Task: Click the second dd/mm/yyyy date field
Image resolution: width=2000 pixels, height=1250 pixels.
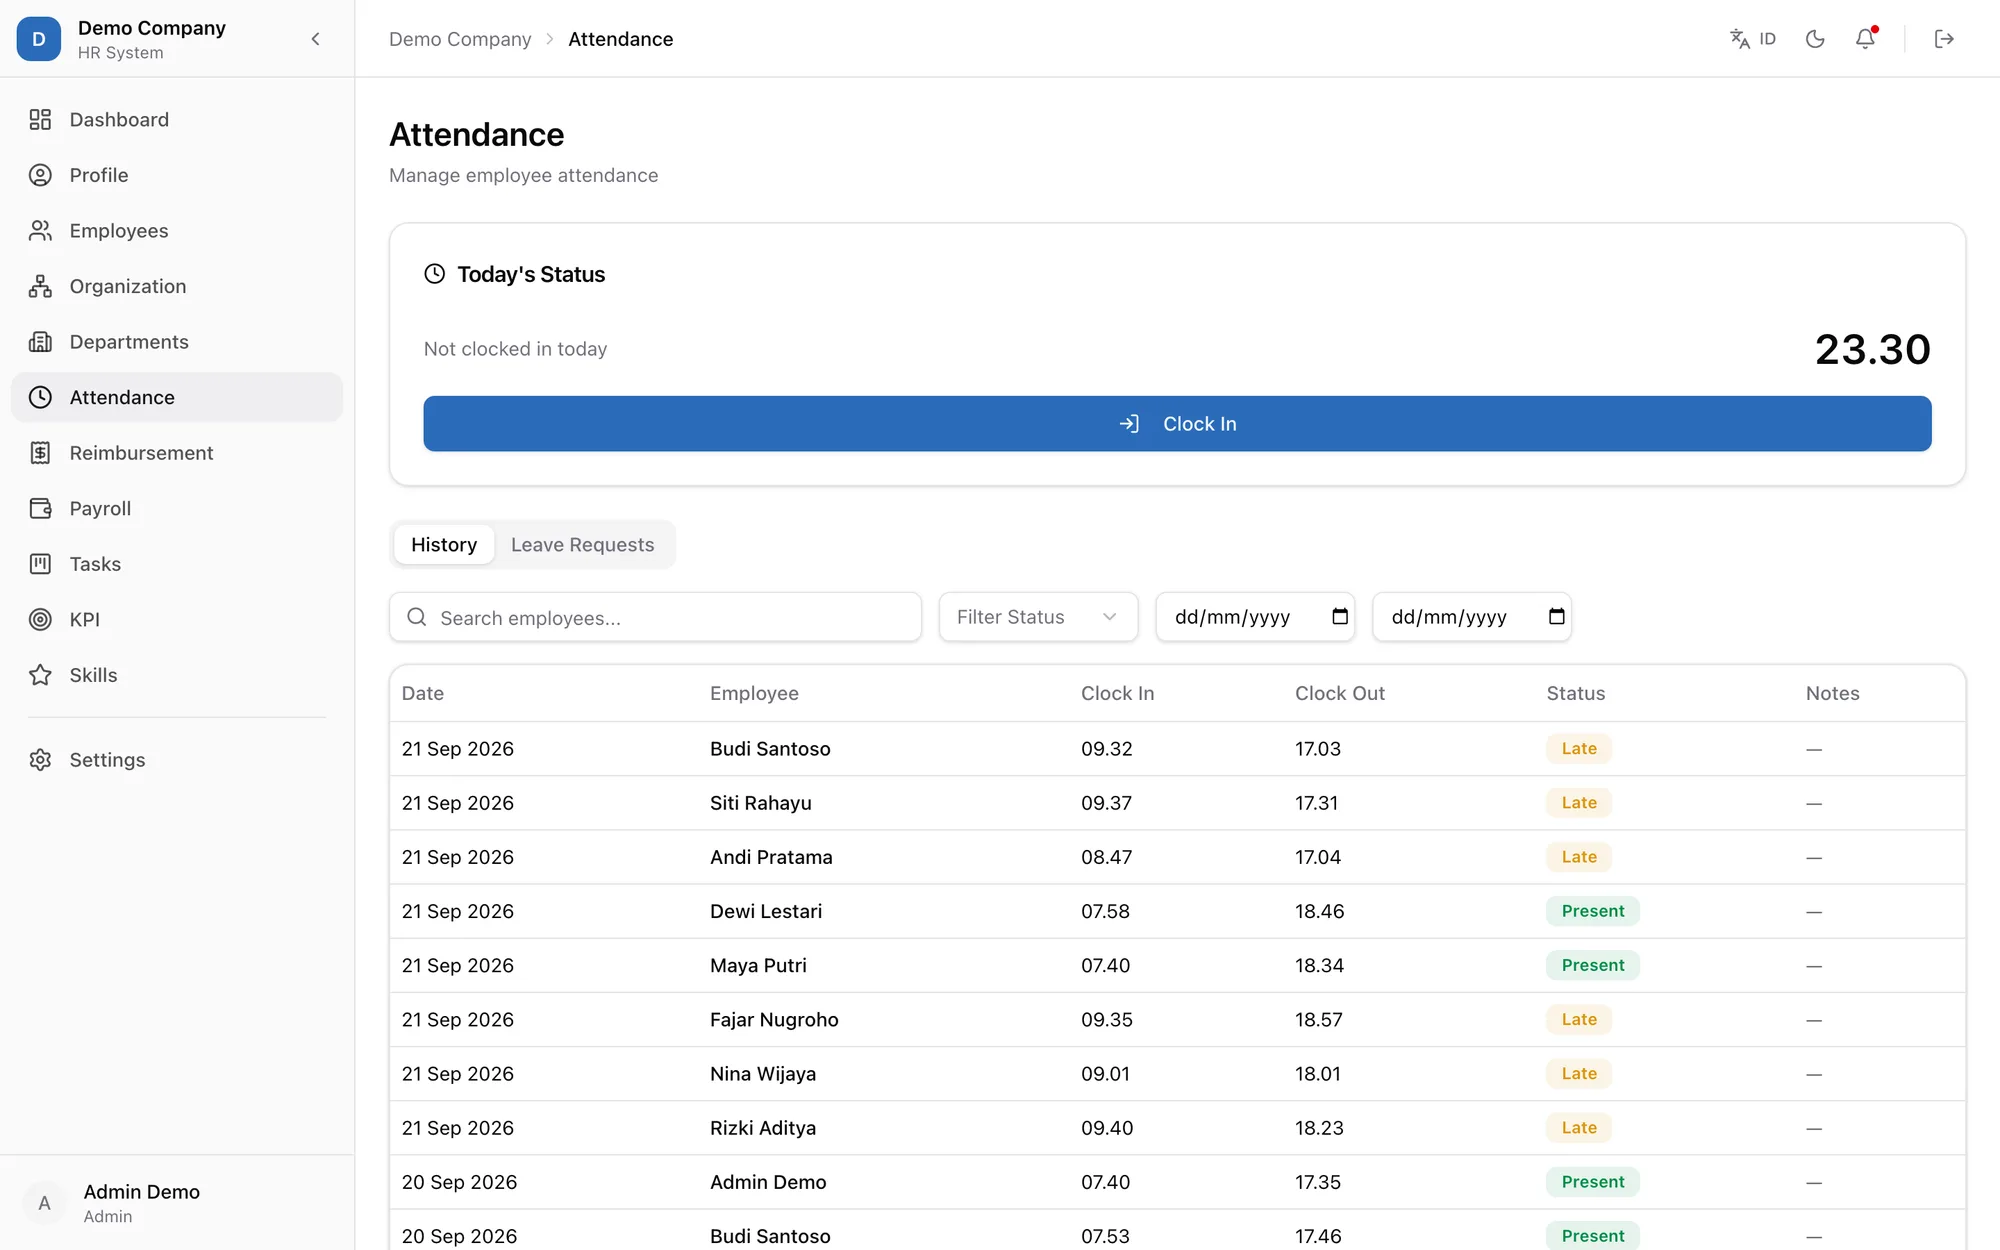Action: point(1472,617)
